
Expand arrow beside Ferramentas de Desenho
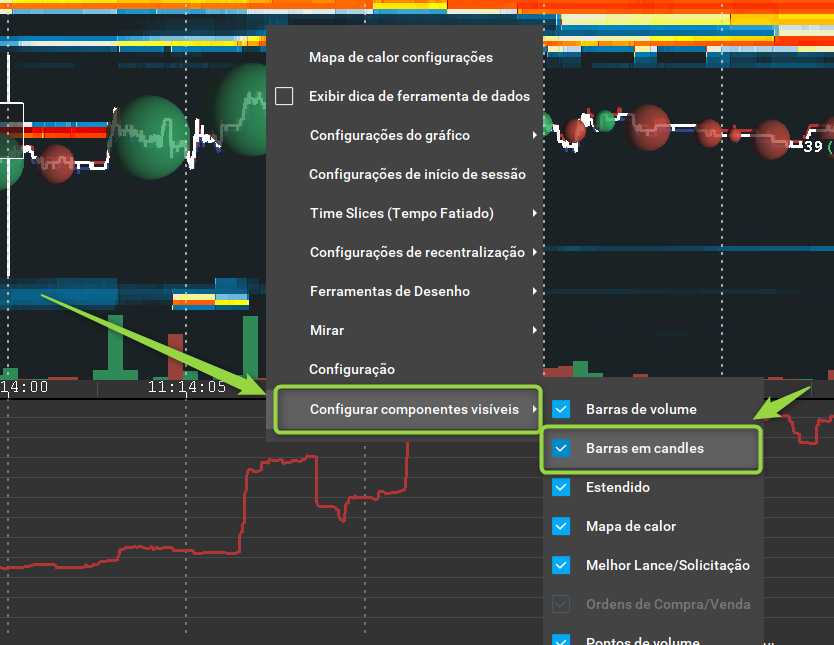point(535,291)
